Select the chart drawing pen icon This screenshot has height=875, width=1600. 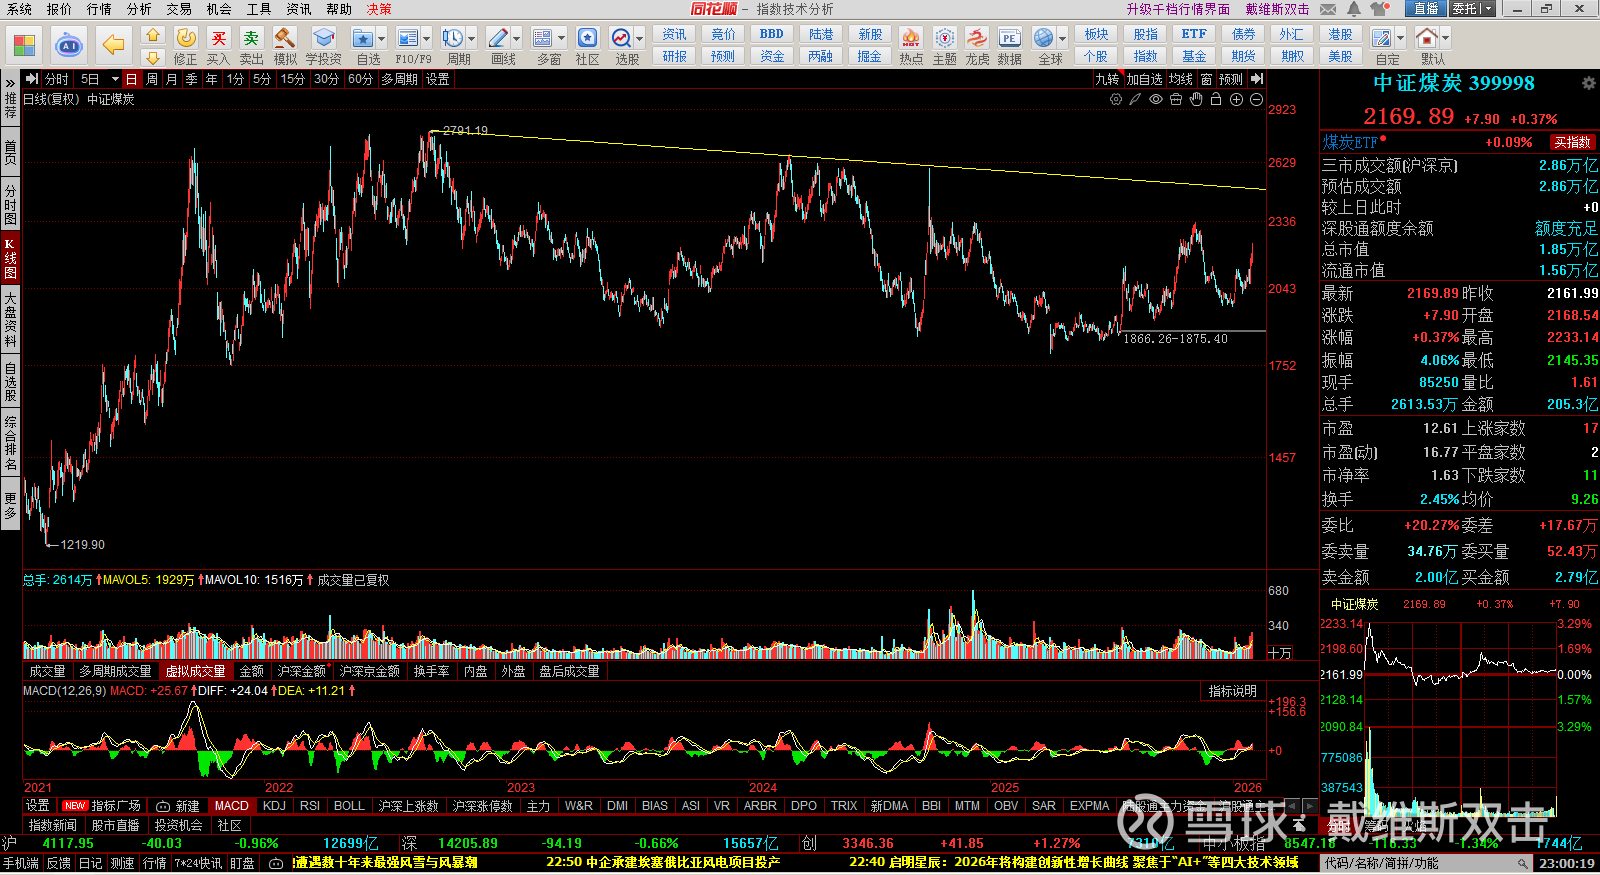[x=1135, y=99]
